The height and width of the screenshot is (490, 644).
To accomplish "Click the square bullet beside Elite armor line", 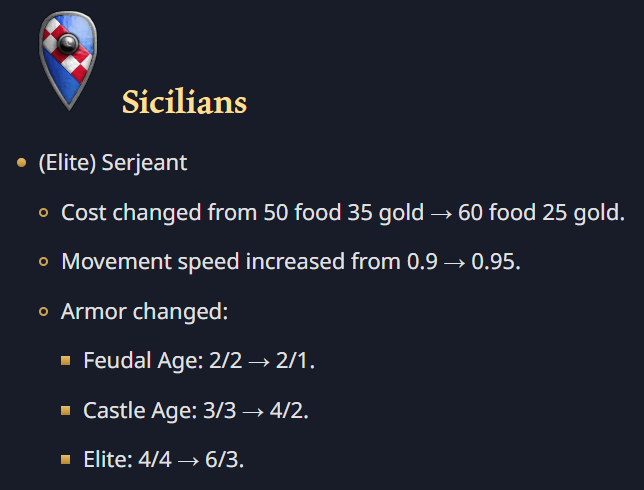I will click(66, 460).
